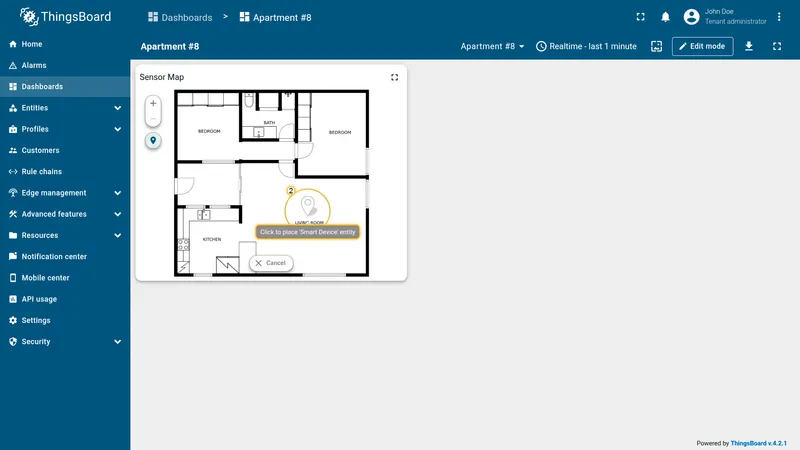Expand Sensor Map widget to fullscreen
Screen dimensions: 800x450
click(394, 78)
